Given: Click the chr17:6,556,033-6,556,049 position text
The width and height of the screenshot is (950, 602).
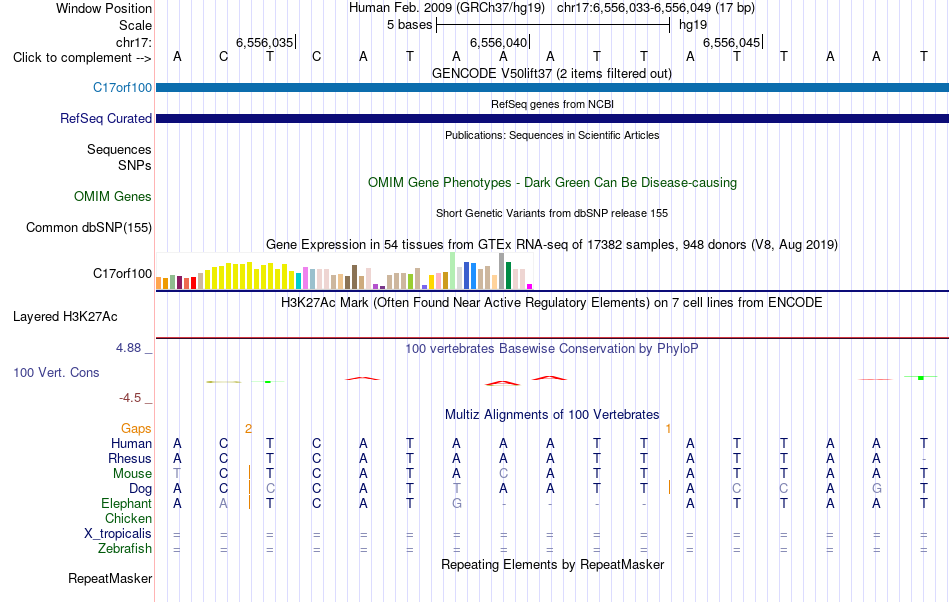Looking at the screenshot, I should click(x=656, y=8).
